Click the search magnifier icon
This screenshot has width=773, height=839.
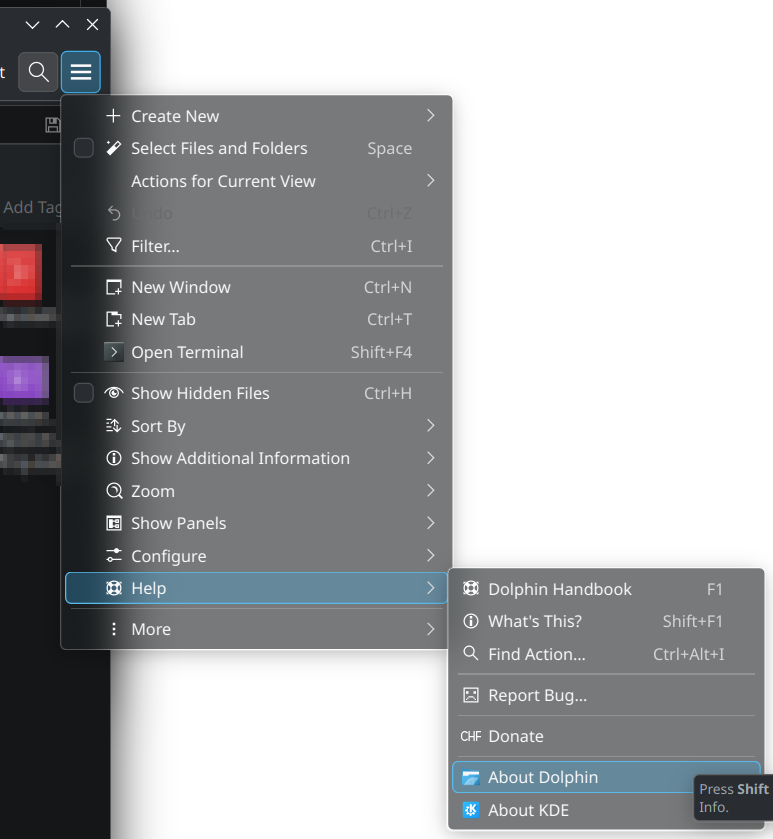coord(38,72)
